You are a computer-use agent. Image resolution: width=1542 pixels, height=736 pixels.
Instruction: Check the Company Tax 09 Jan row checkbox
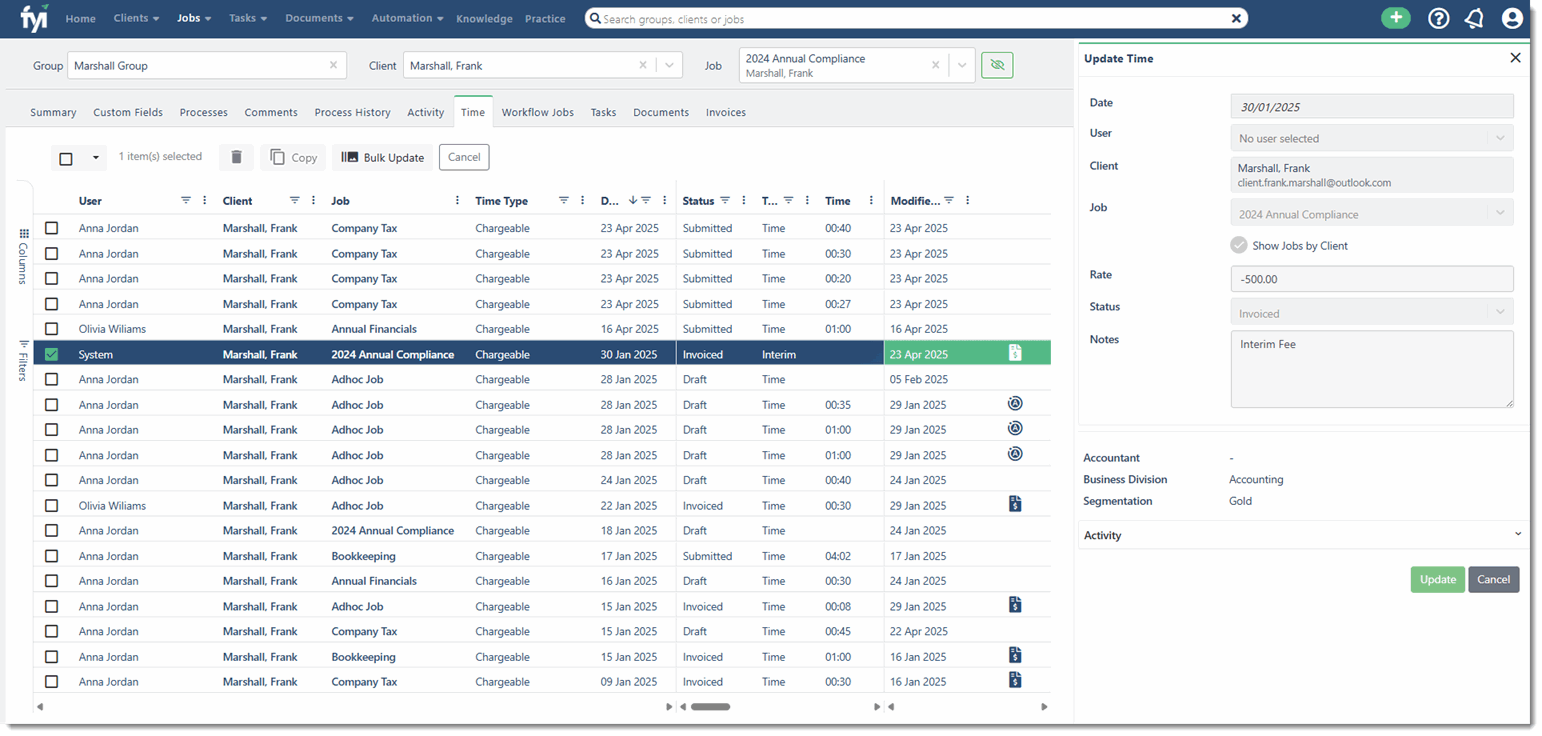tap(52, 682)
